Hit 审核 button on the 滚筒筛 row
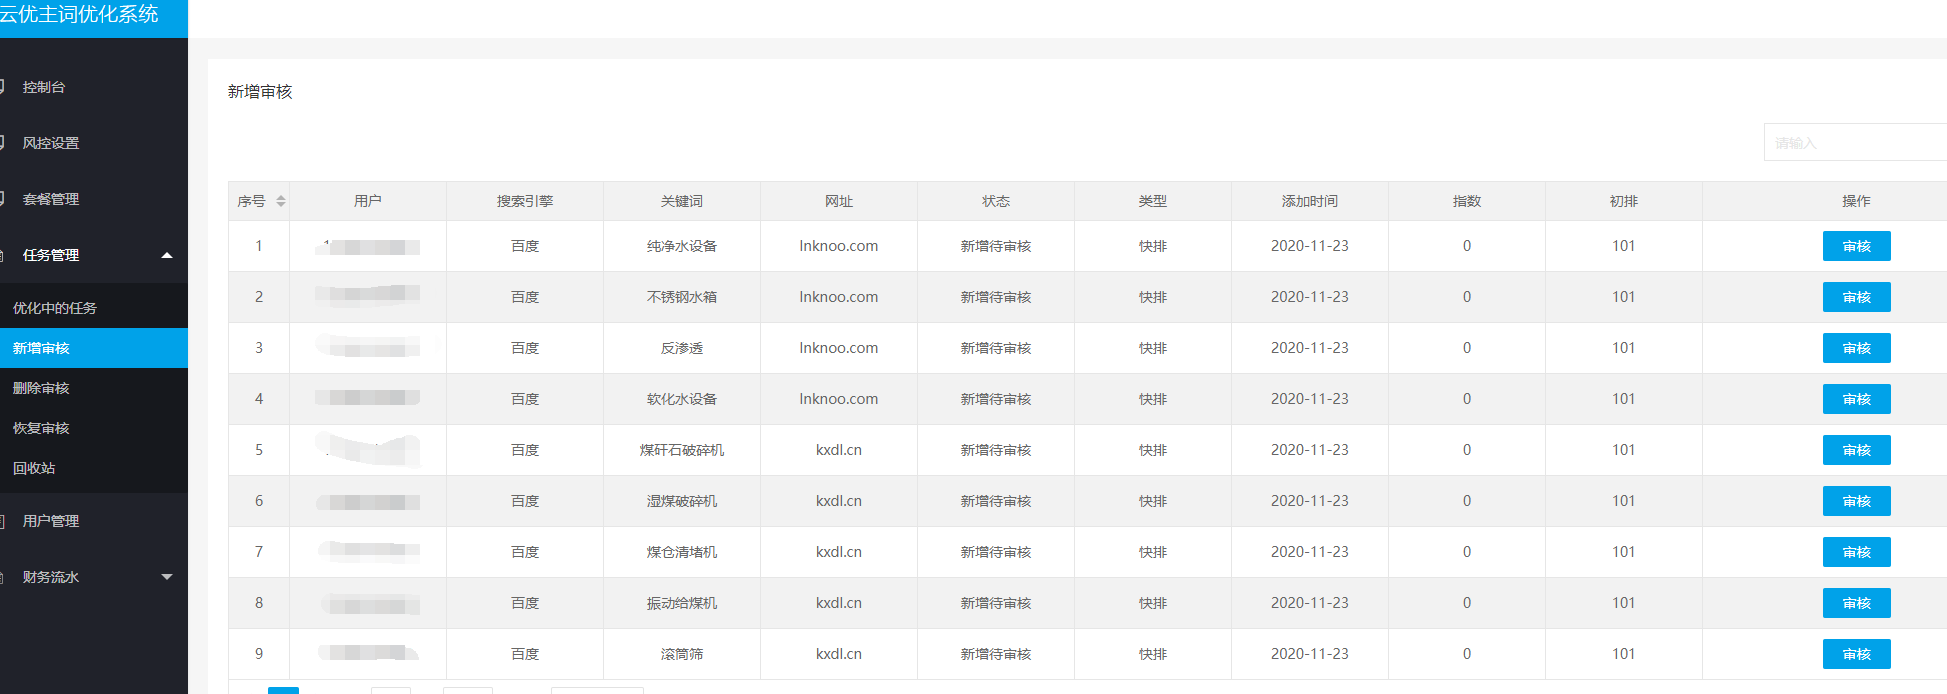This screenshot has height=694, width=1947. click(1856, 654)
